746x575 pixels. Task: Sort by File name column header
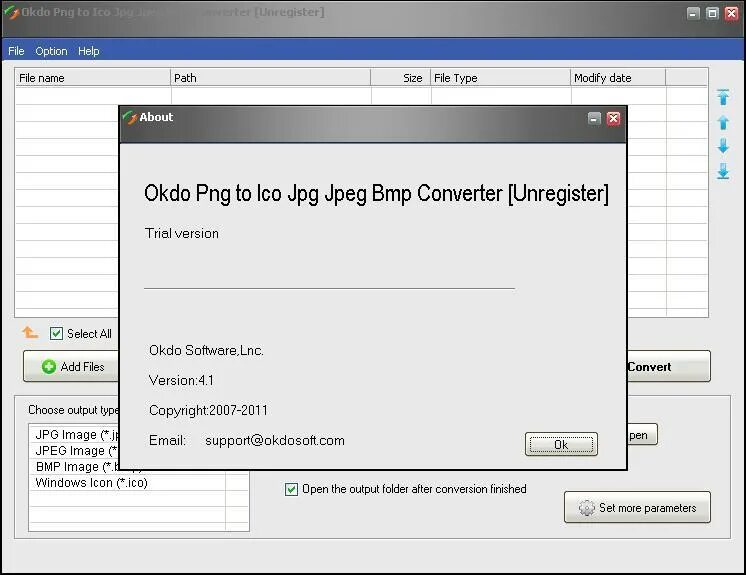(x=93, y=78)
